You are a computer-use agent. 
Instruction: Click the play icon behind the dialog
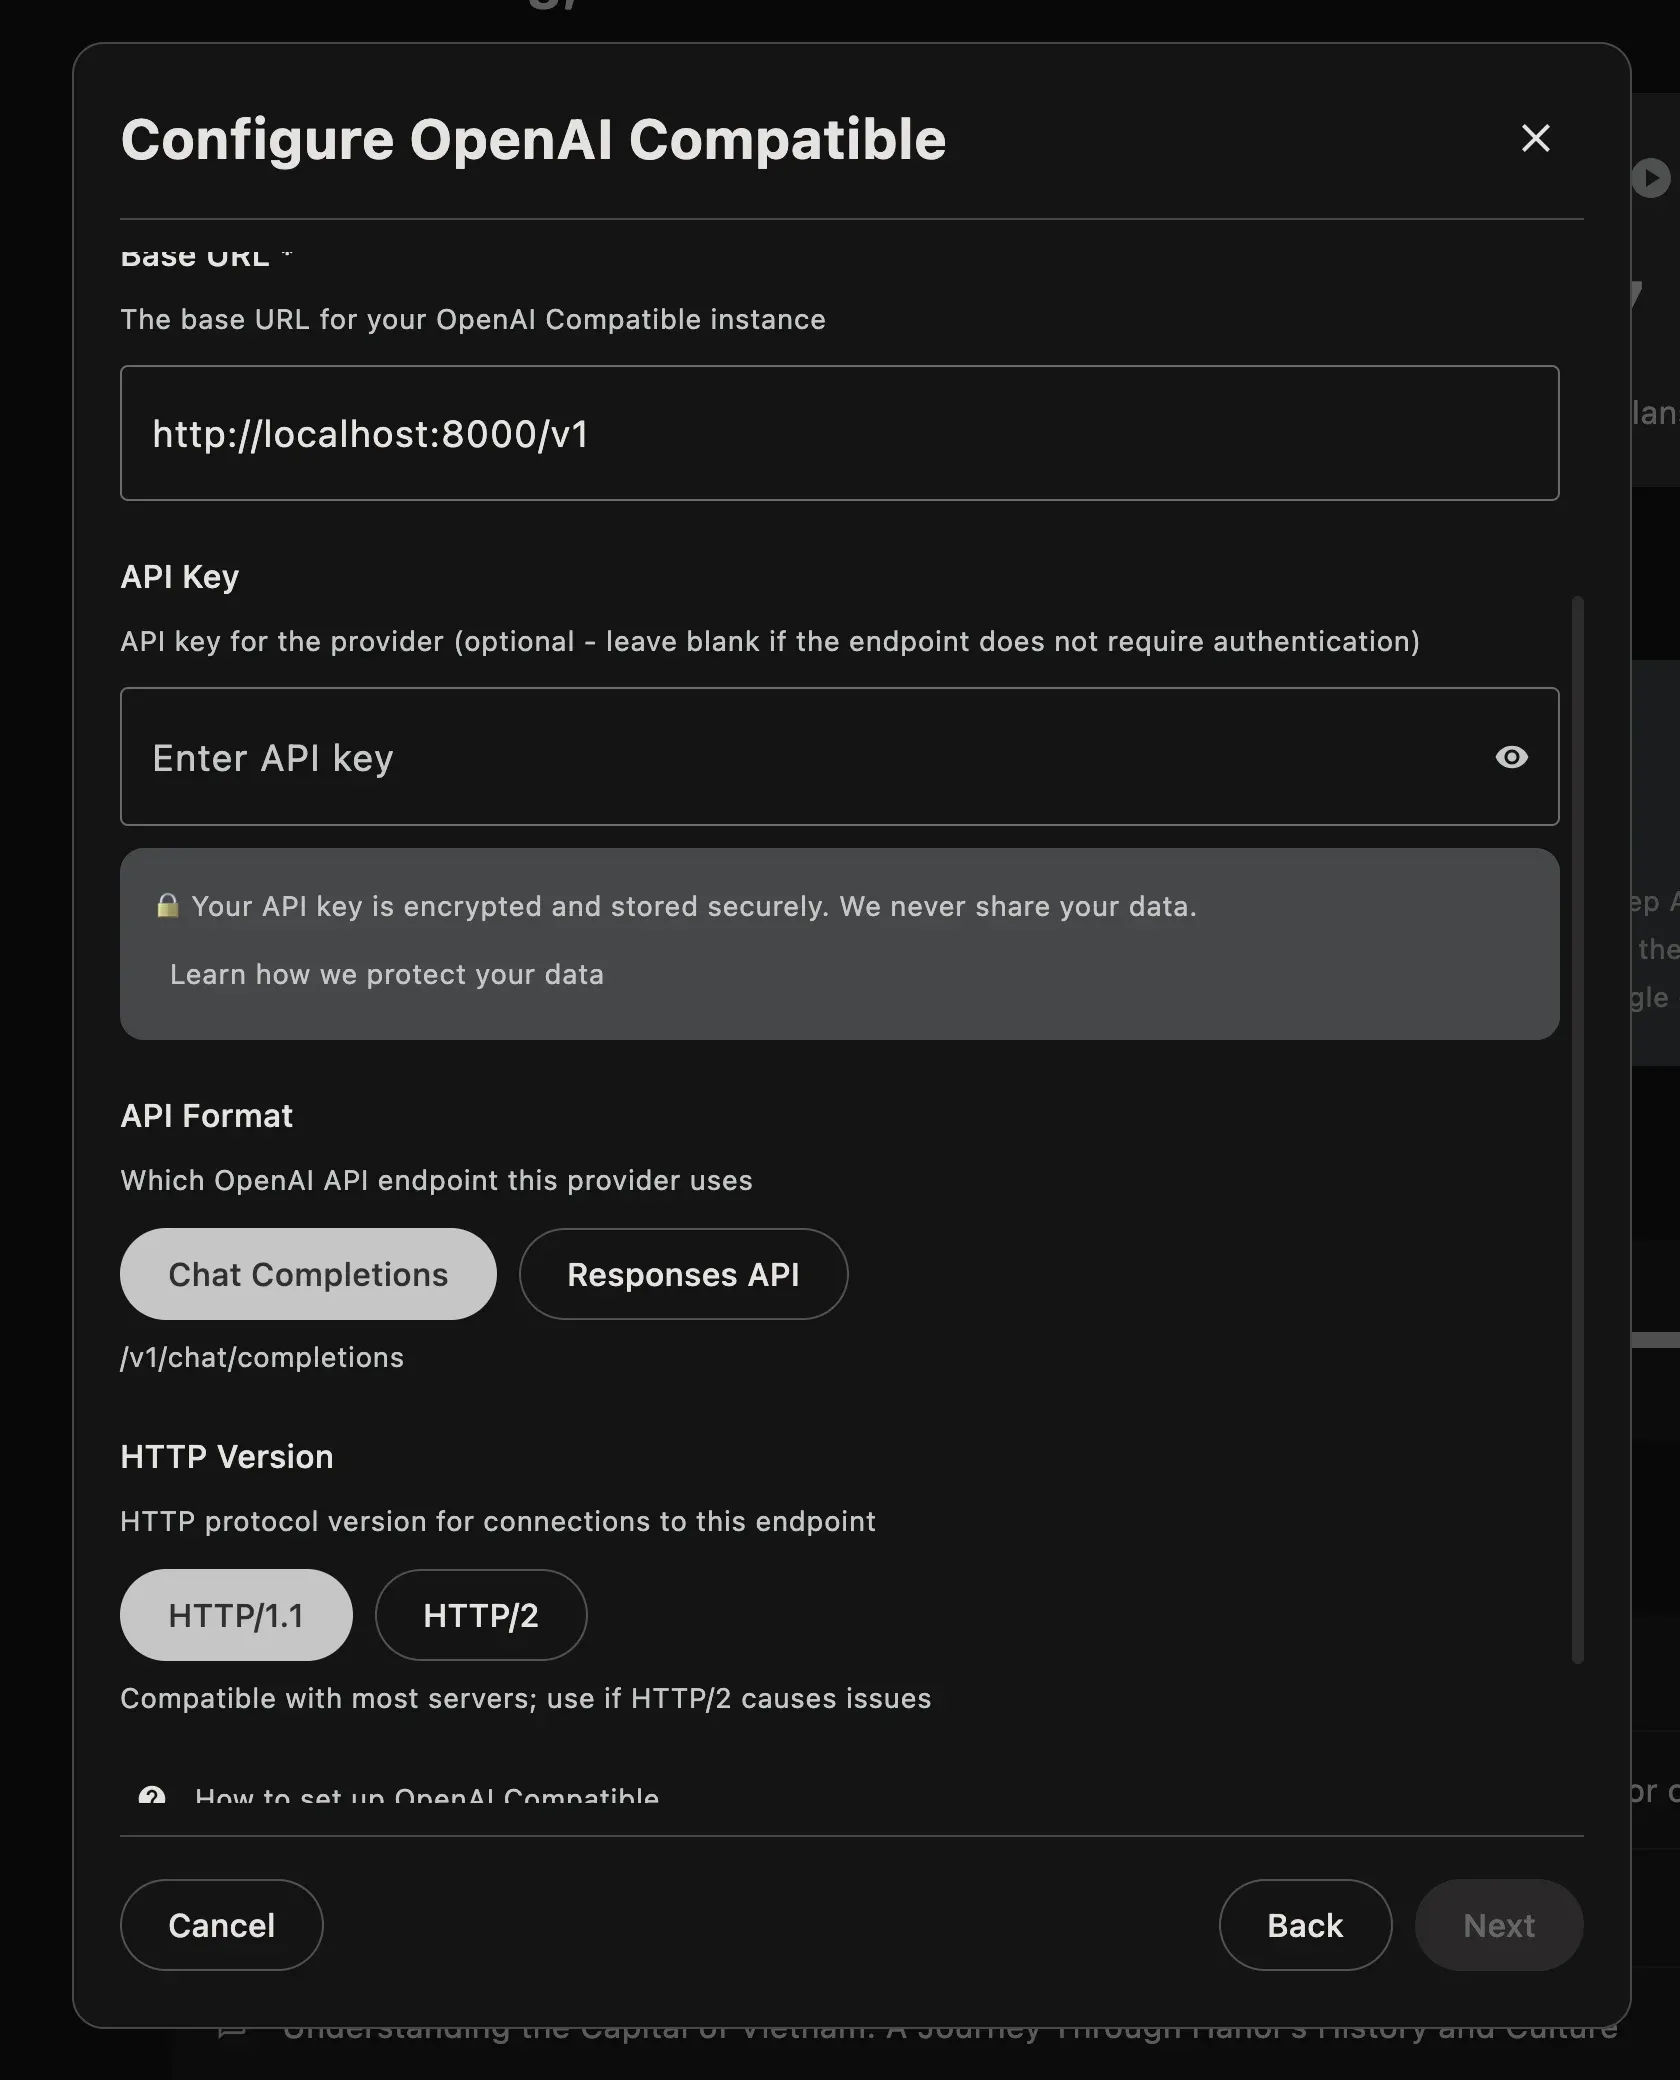1651,178
